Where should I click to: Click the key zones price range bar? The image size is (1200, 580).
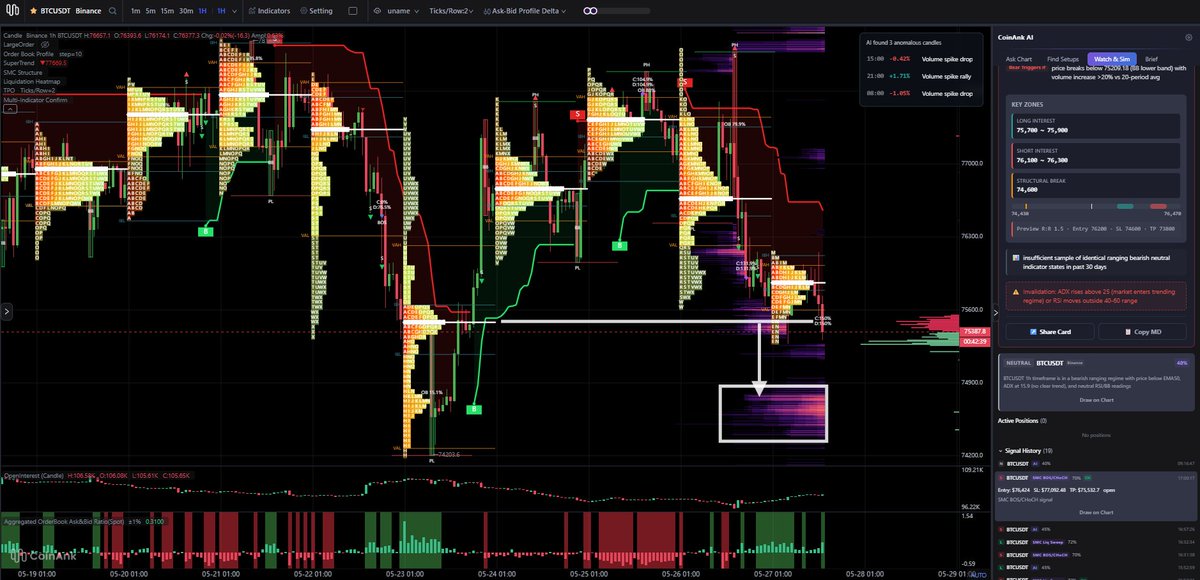click(1095, 204)
